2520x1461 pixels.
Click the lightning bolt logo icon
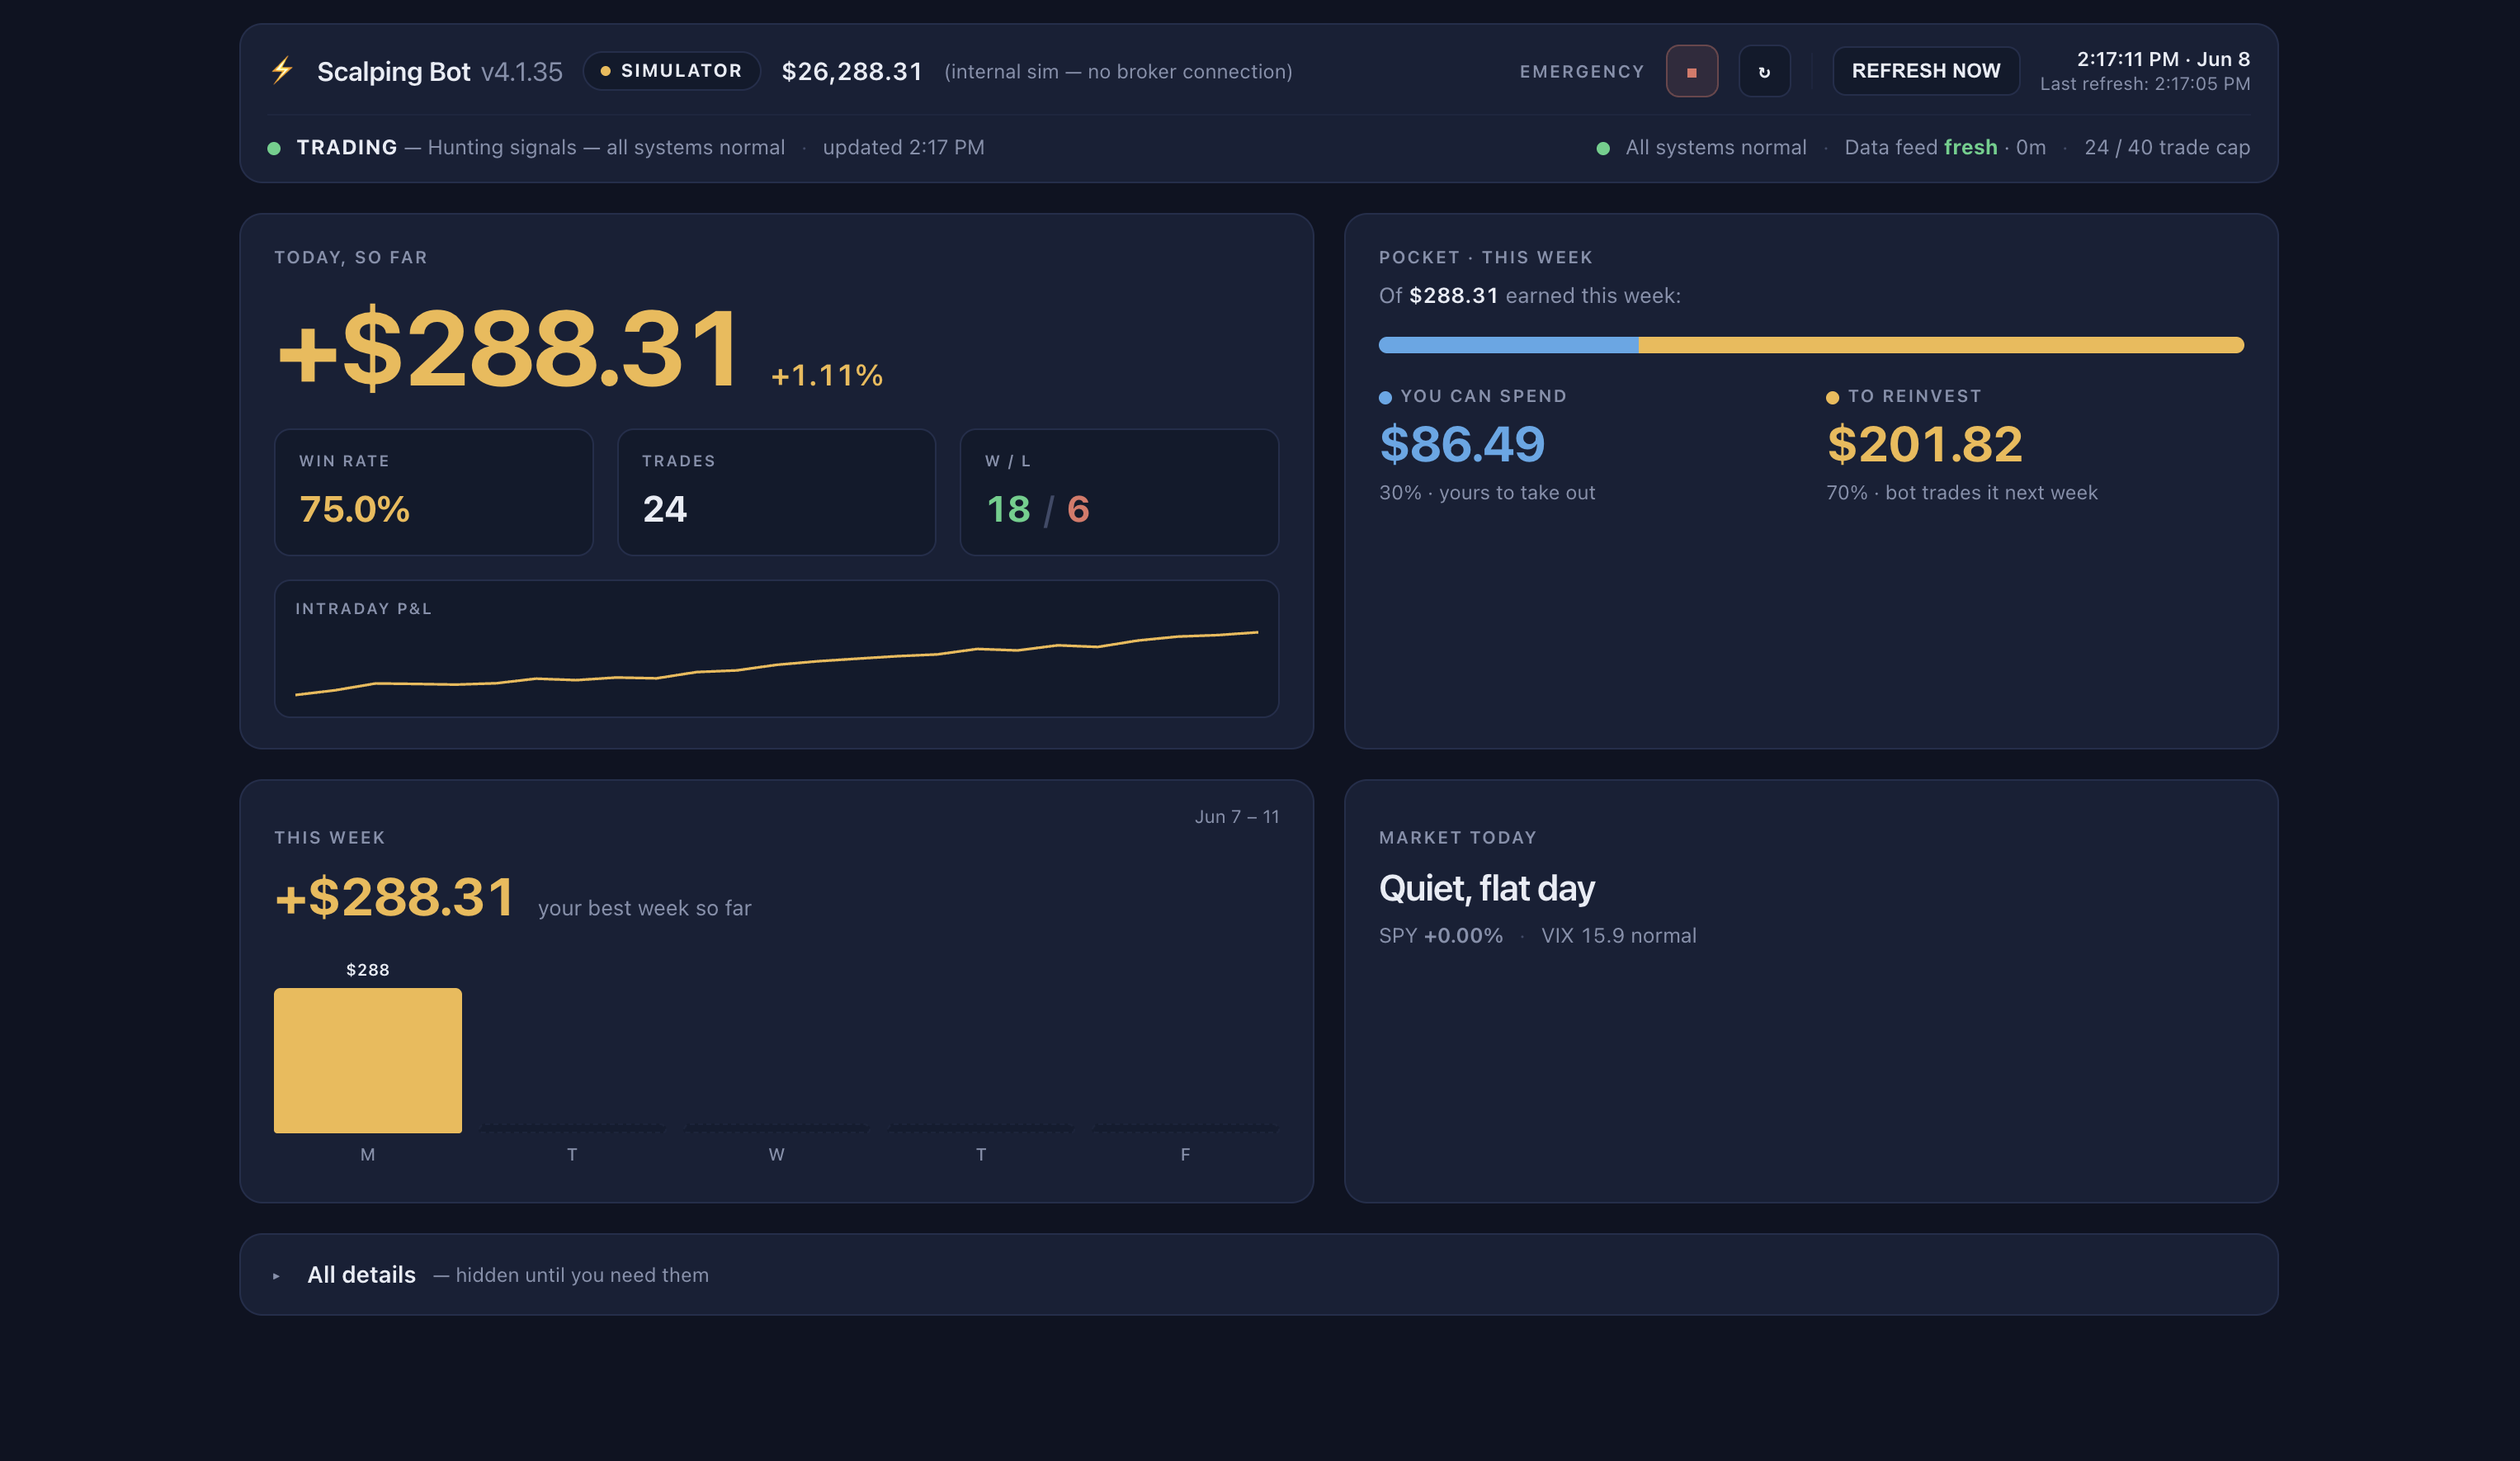282,71
